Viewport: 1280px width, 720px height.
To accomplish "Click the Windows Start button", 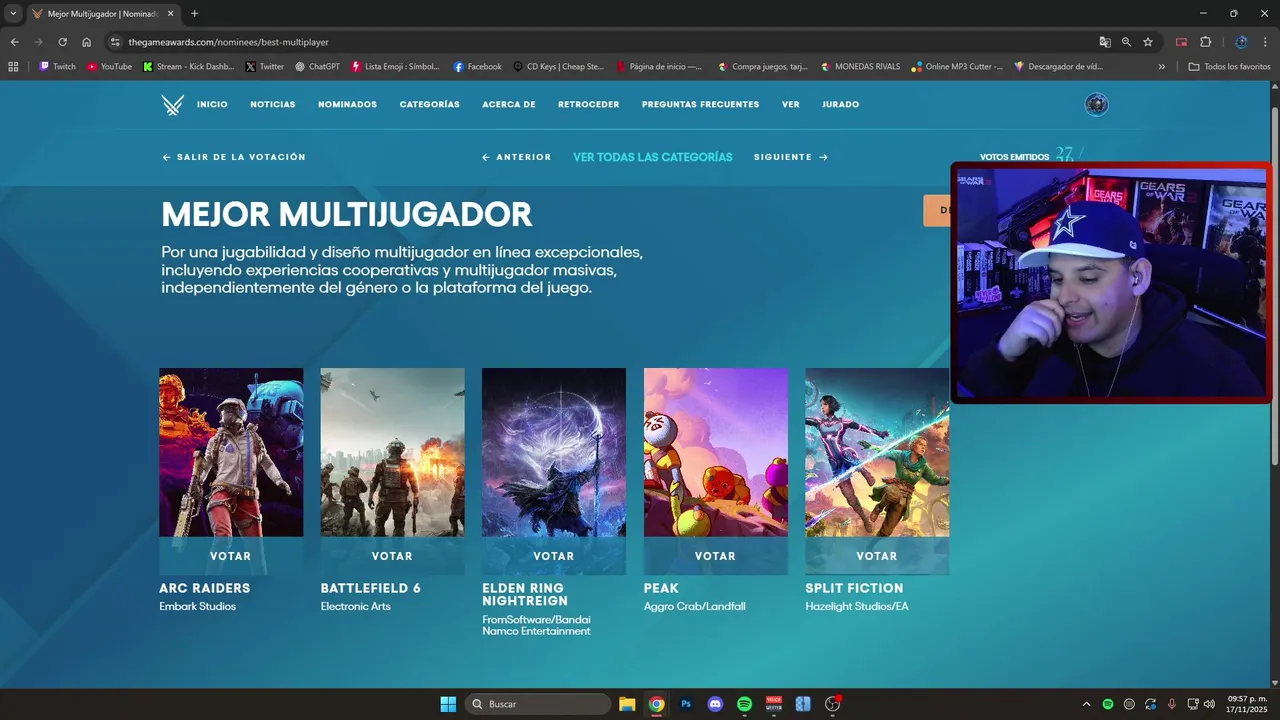I will [448, 704].
